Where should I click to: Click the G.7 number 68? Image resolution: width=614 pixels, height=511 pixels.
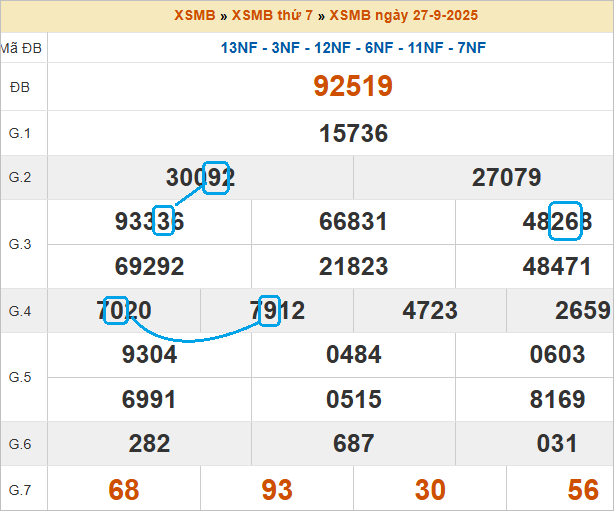click(x=124, y=489)
